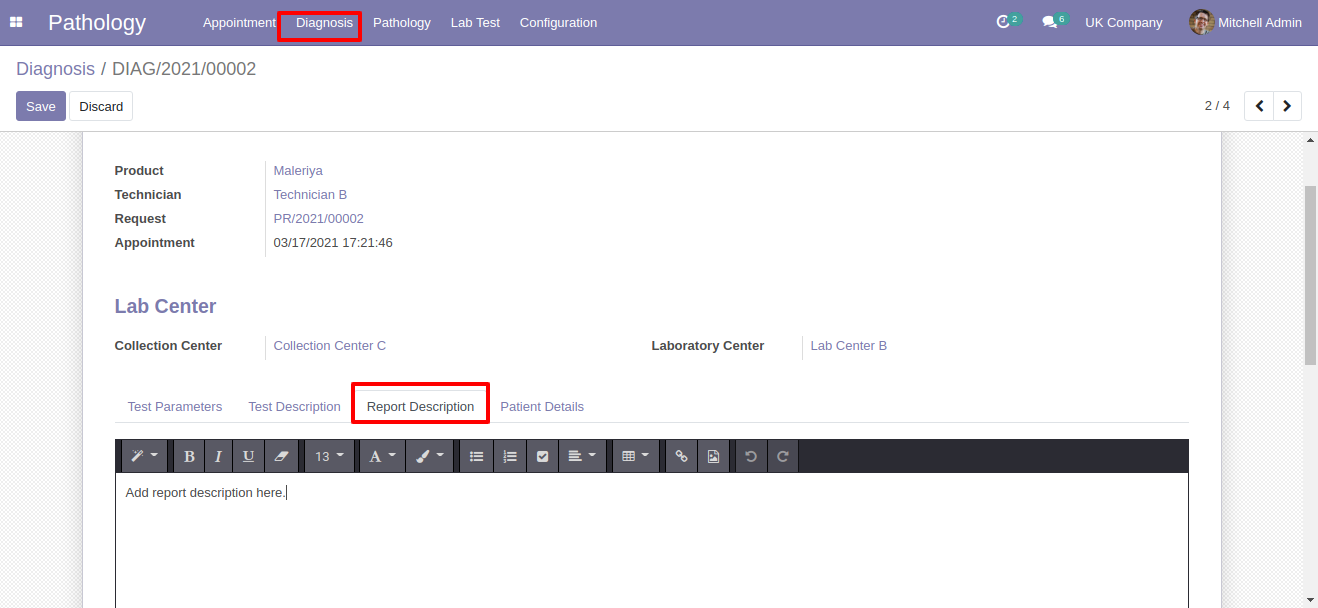The width and height of the screenshot is (1318, 608).
Task: Click the eraser remove-format icon
Action: [x=281, y=456]
